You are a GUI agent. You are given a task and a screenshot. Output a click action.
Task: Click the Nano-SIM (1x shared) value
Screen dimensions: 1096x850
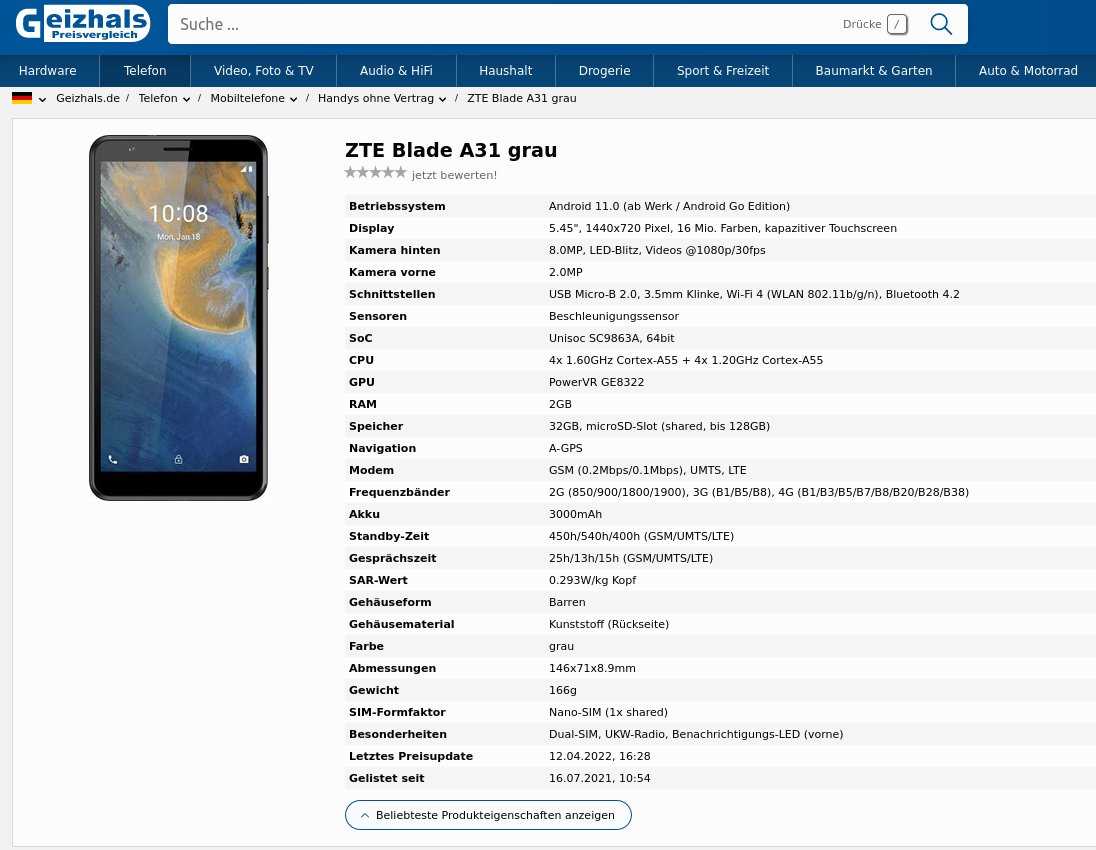coord(608,712)
